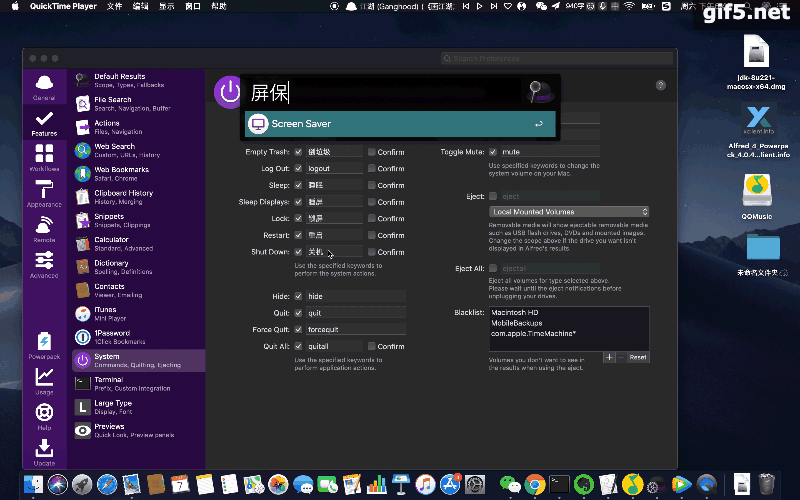Select Web Search feature
800x500 pixels.
click(x=138, y=150)
